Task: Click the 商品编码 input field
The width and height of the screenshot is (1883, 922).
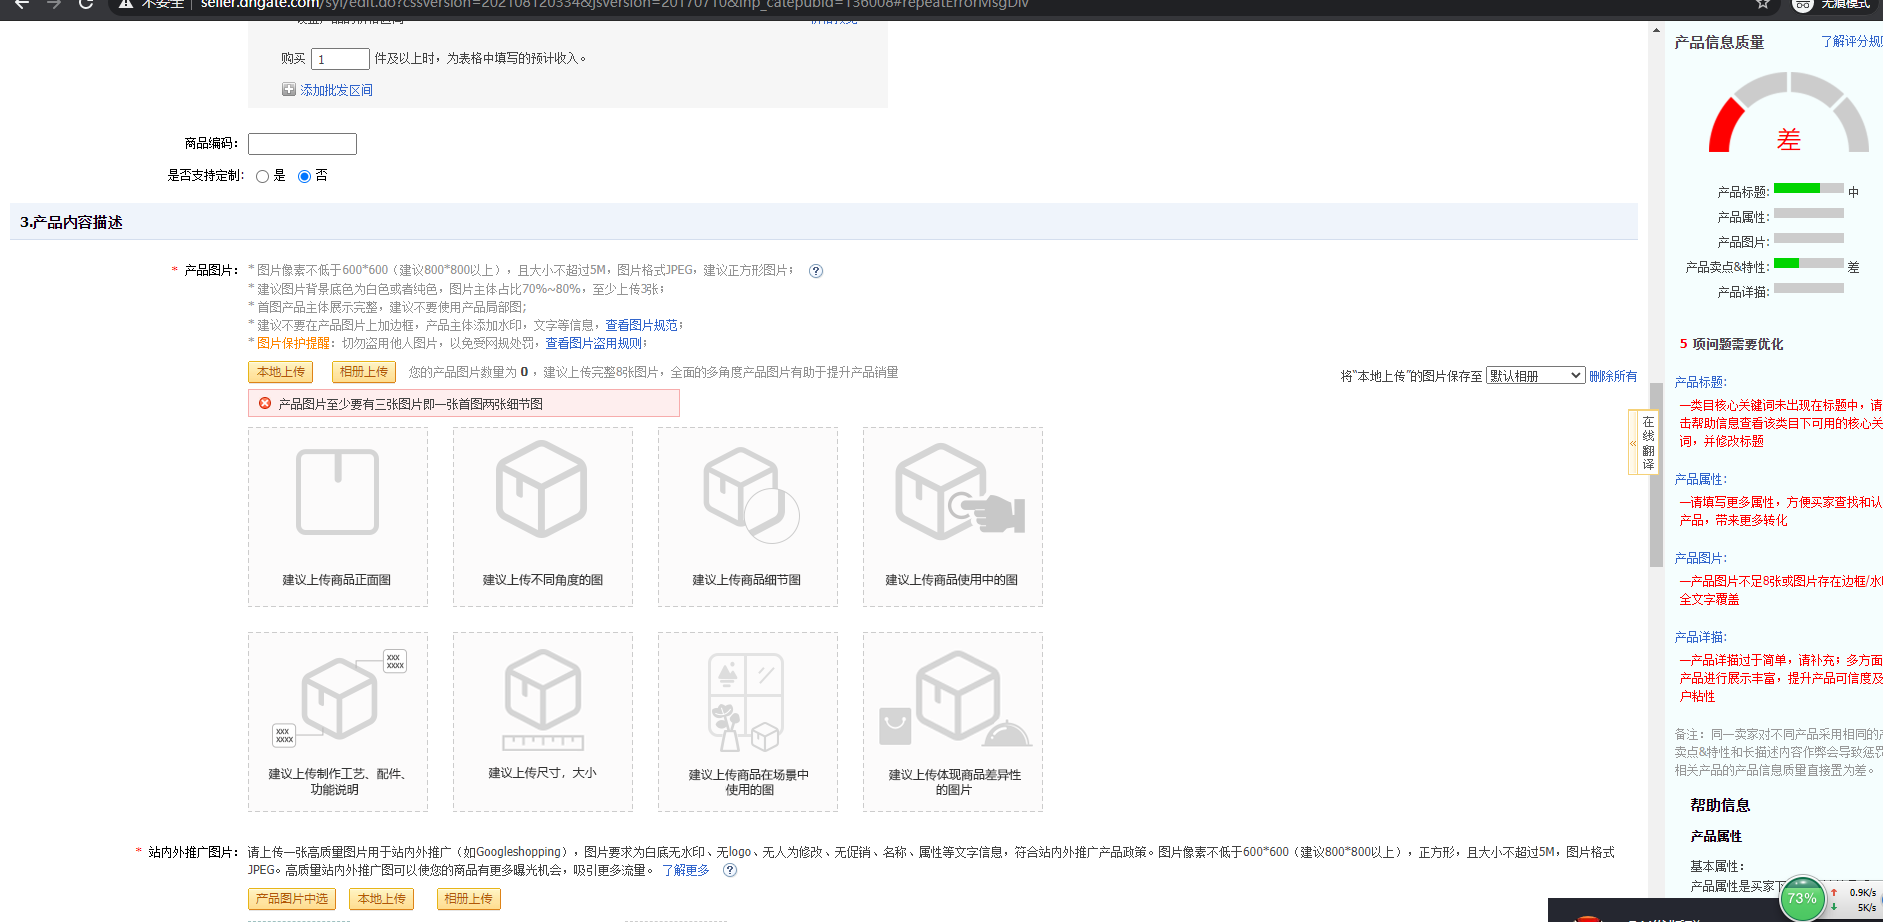Action: click(x=302, y=144)
